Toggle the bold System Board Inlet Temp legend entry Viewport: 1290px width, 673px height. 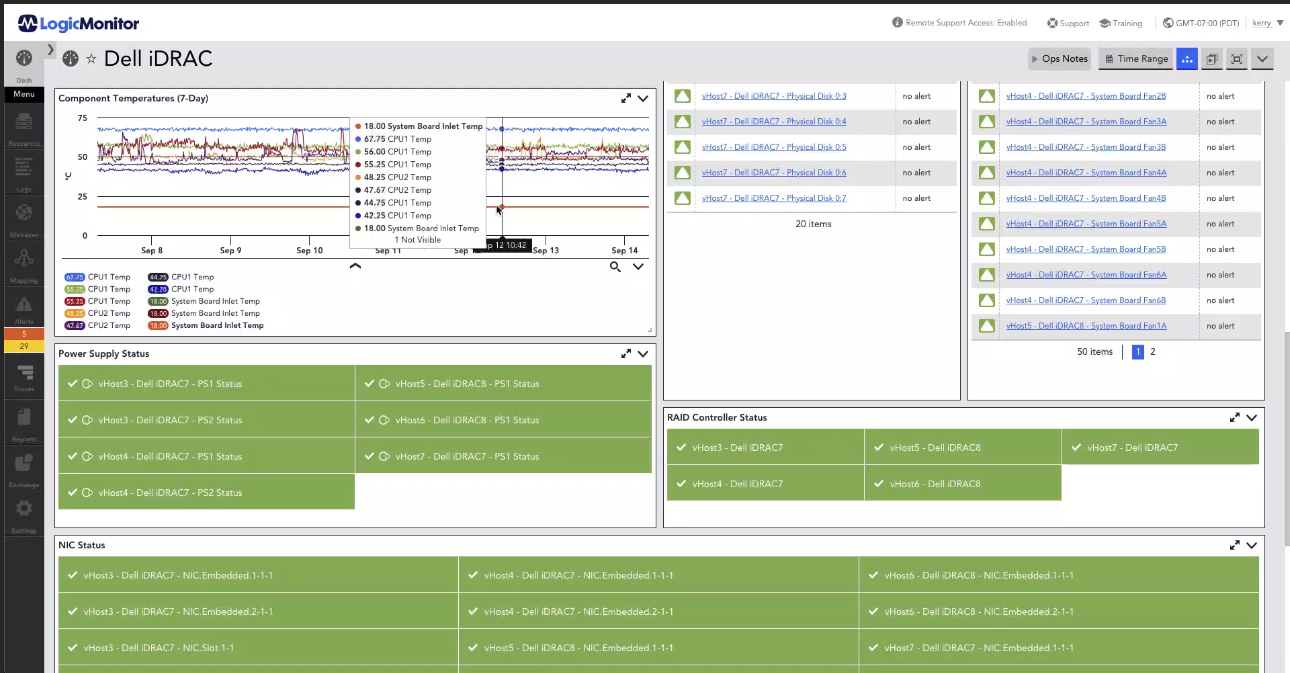click(206, 325)
